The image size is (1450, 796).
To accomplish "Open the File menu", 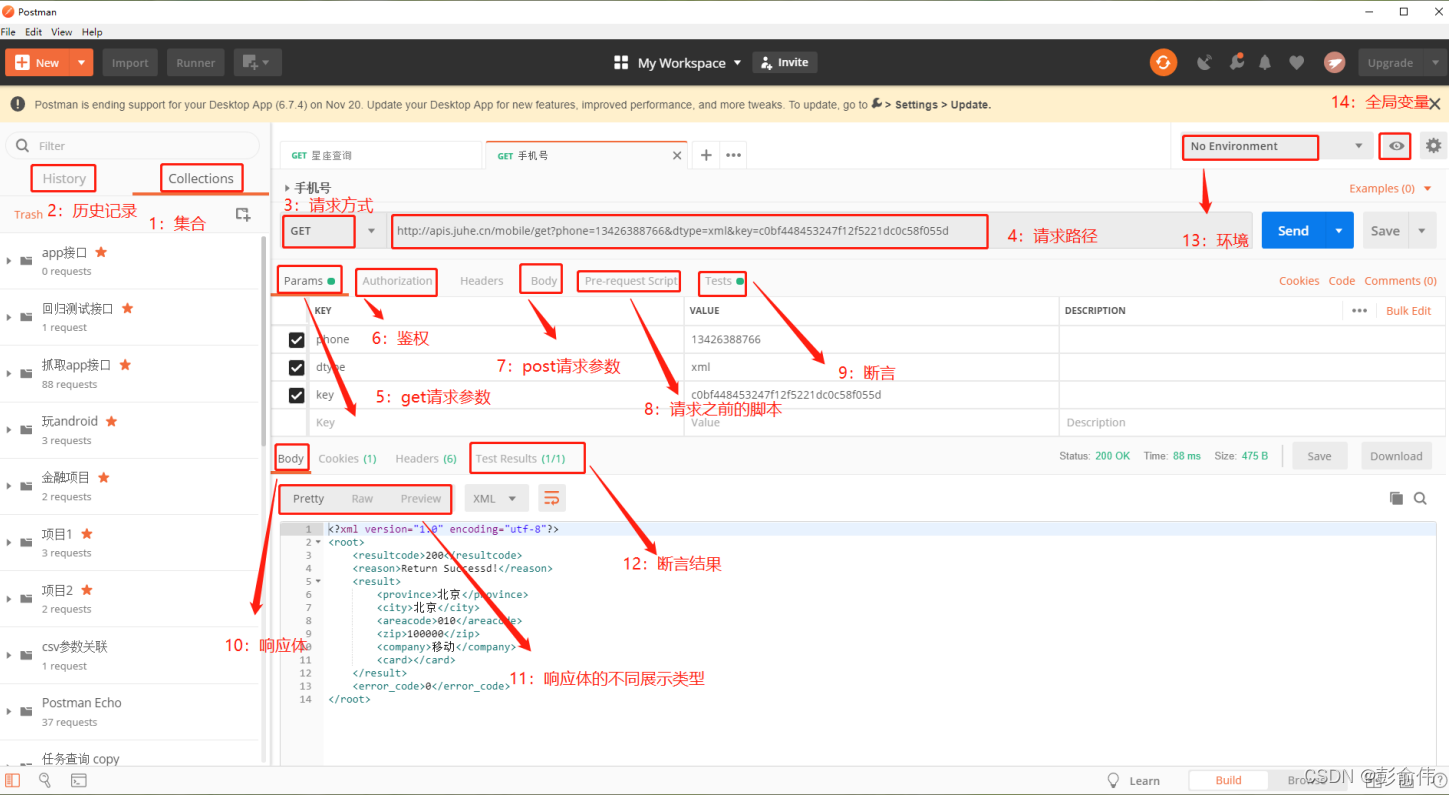I will (8, 32).
